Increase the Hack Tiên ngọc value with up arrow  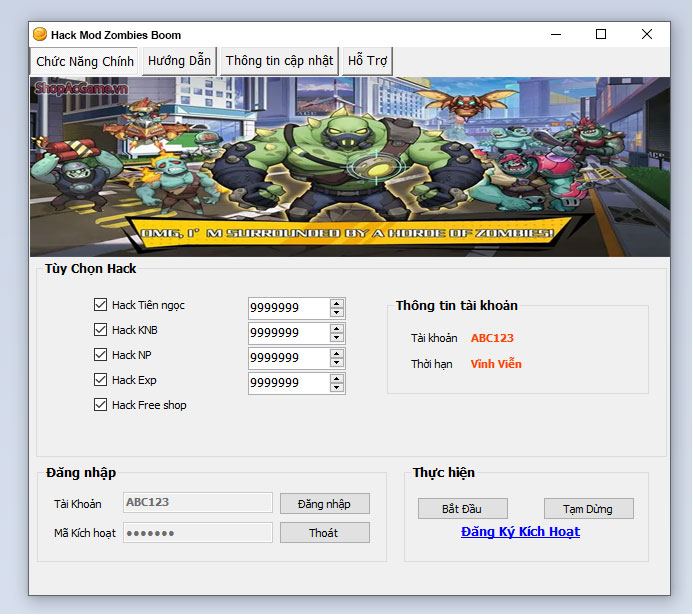pyautogui.click(x=337, y=304)
